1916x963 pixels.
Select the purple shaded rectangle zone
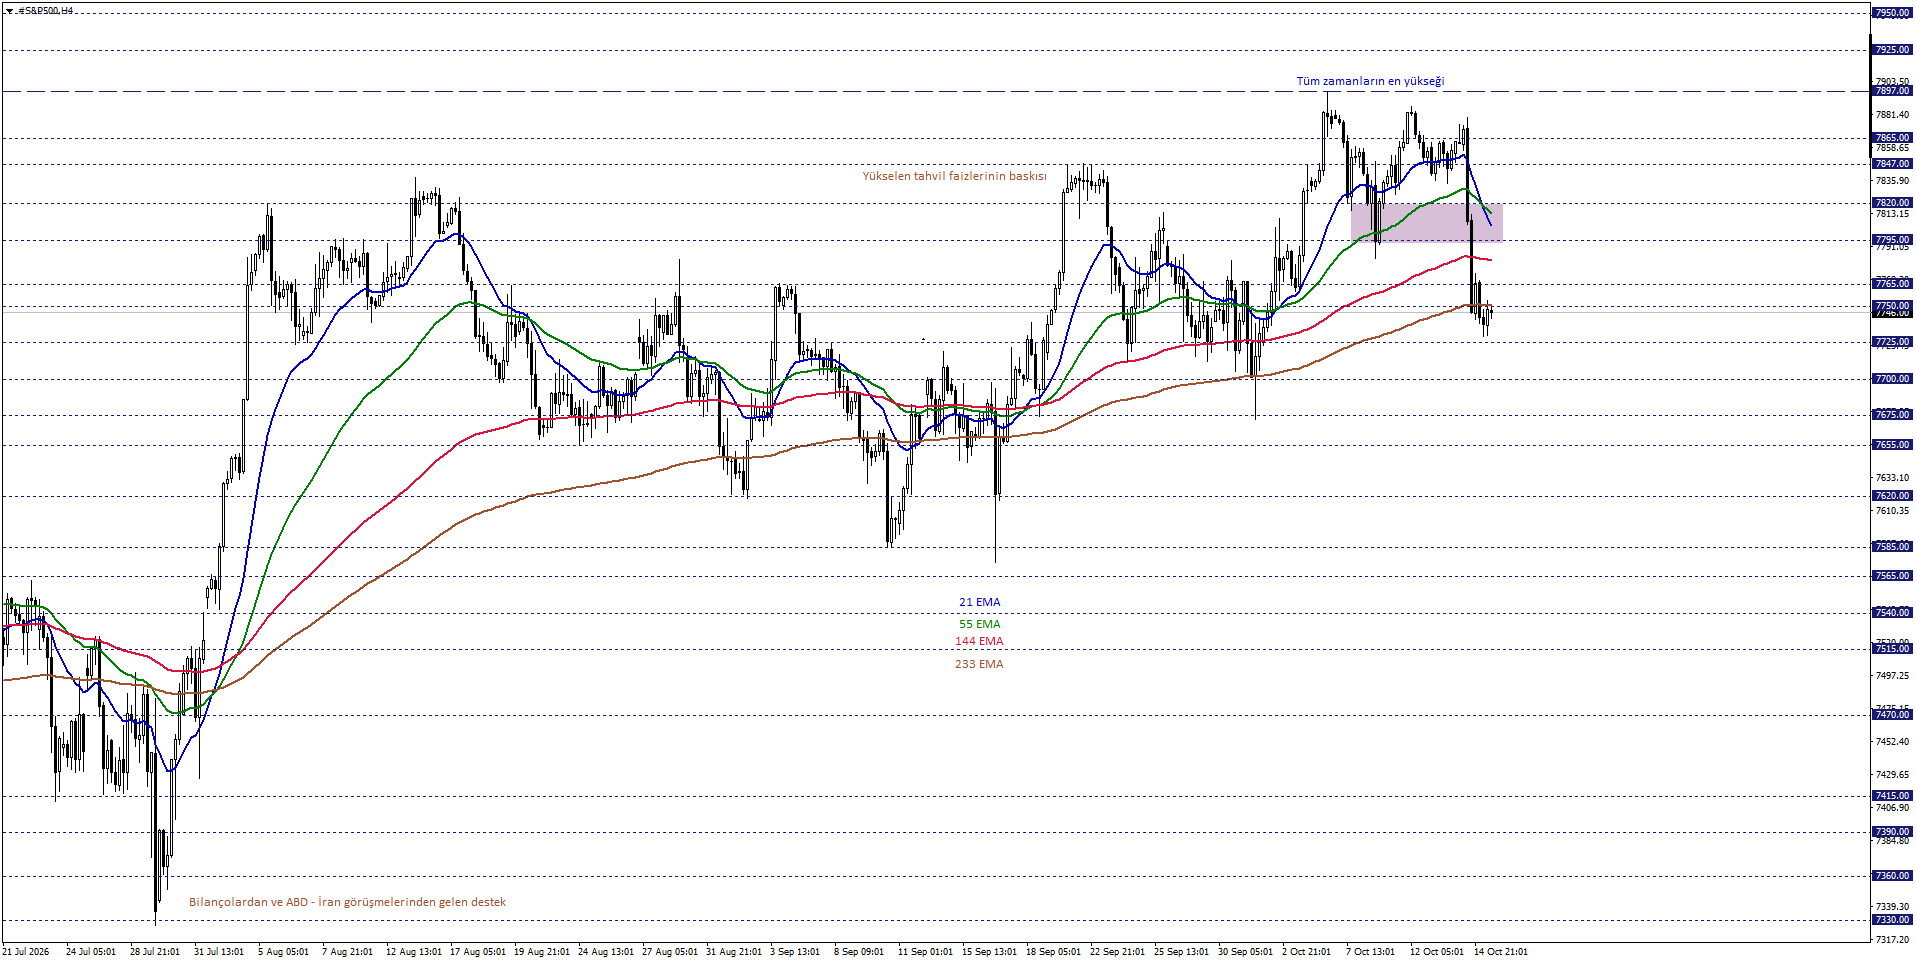pyautogui.click(x=1426, y=222)
